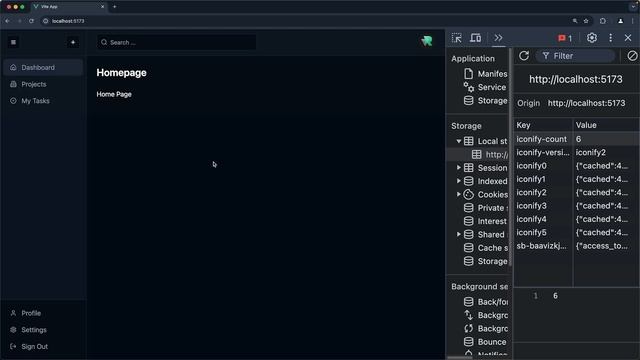The image size is (640, 360).
Task: Click Sign Out in the sidebar
Action: pyautogui.click(x=43, y=347)
